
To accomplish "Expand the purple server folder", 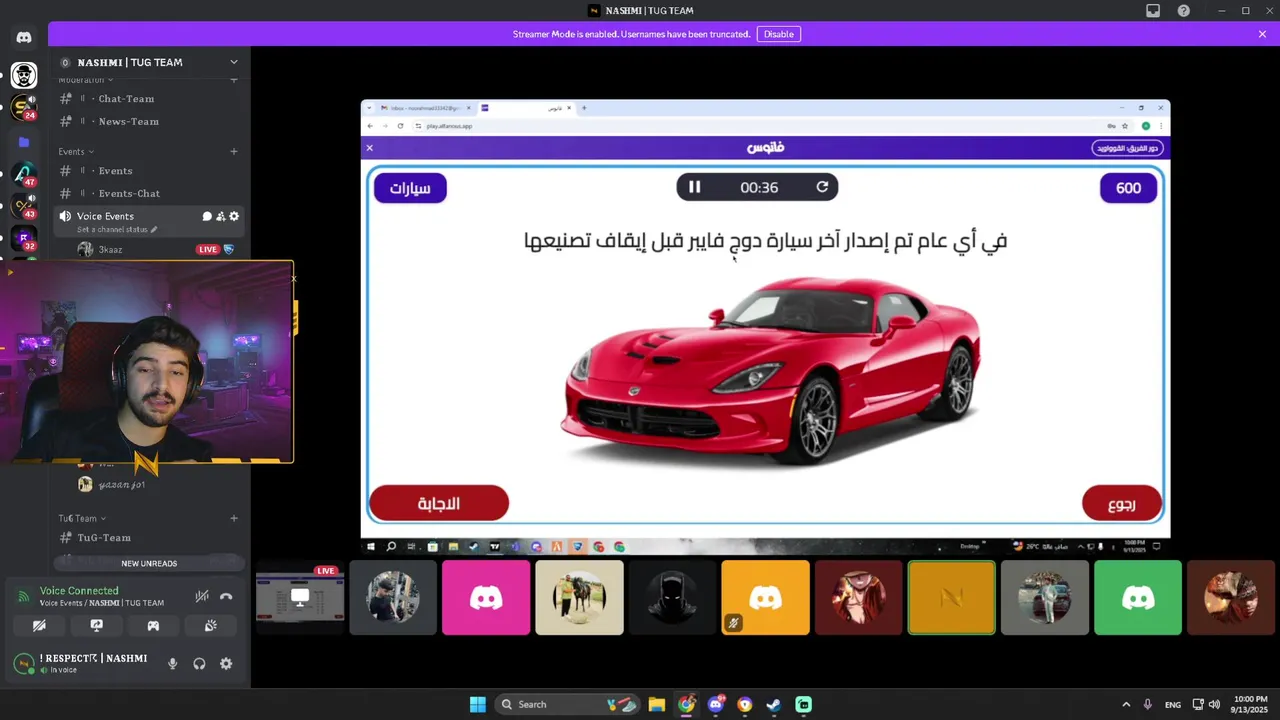I will point(24,142).
